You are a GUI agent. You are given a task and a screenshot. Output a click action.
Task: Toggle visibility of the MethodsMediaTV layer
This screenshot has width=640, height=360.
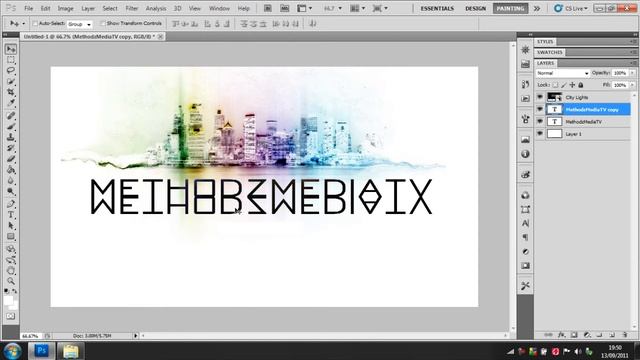click(x=540, y=122)
